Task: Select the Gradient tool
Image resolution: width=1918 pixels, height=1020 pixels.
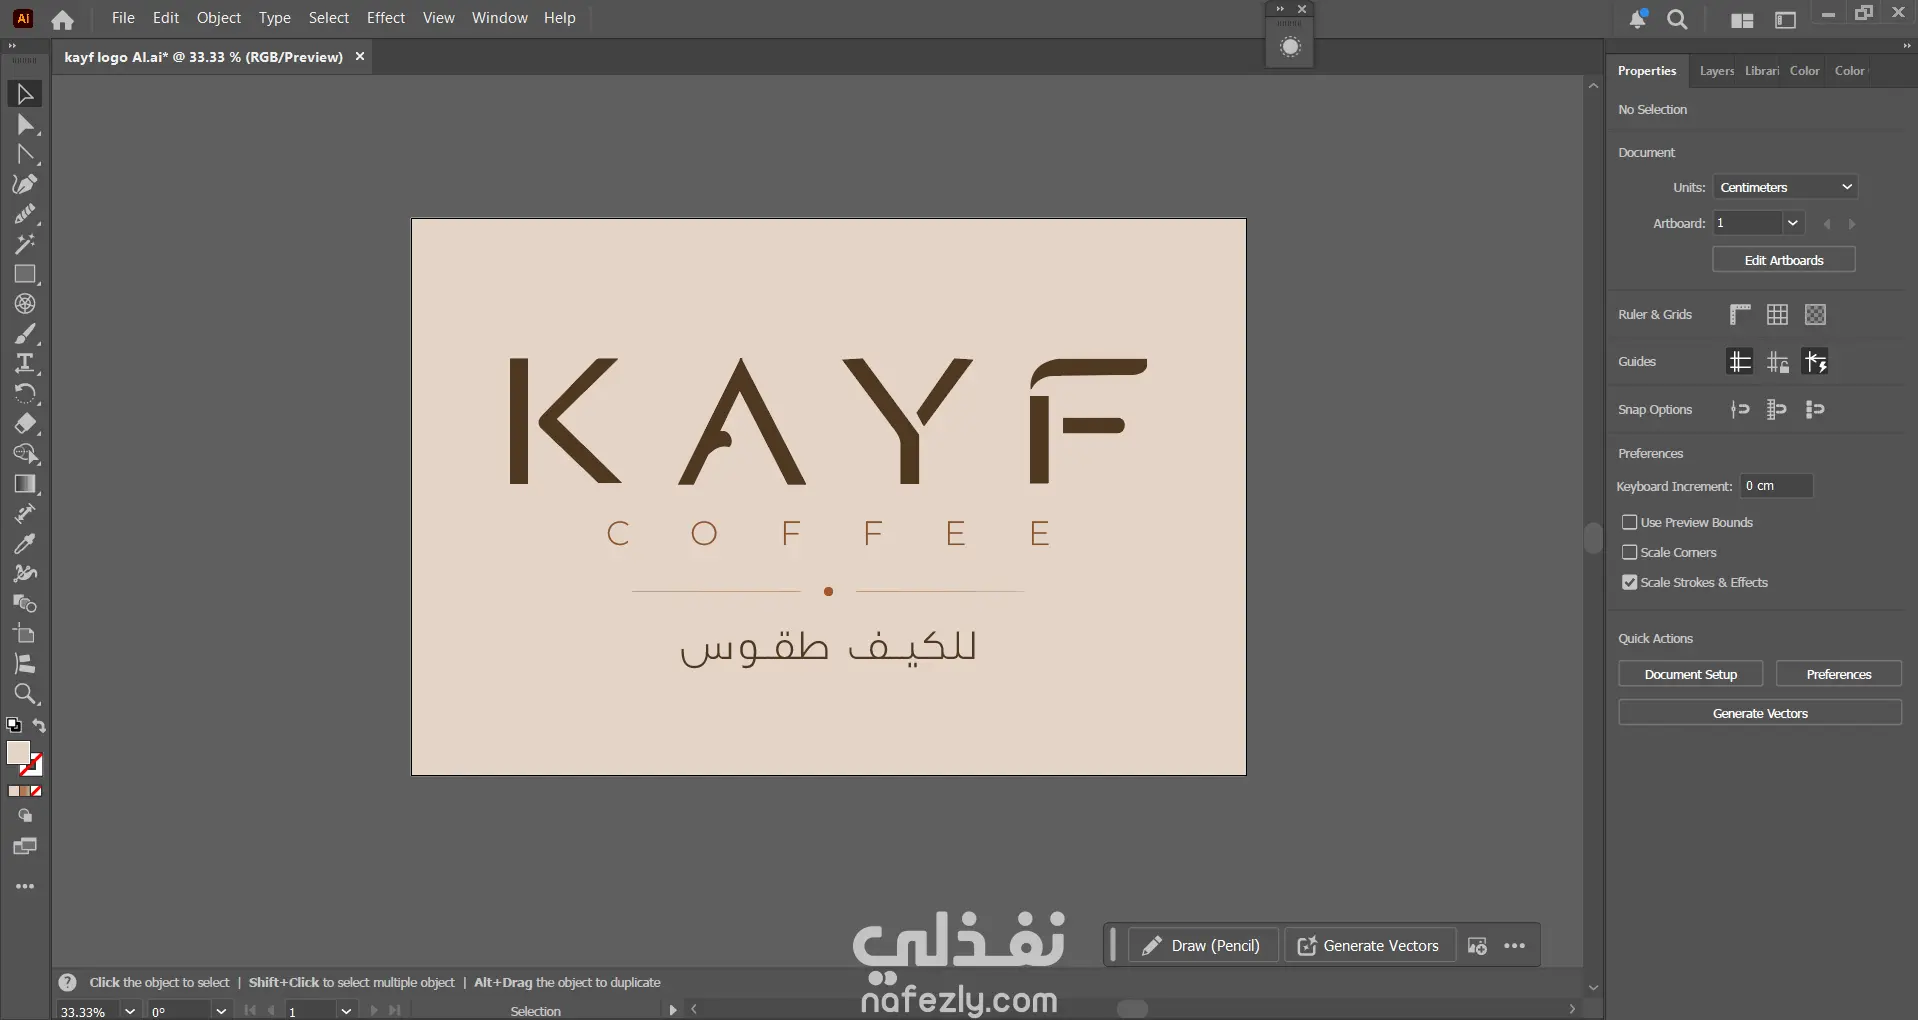Action: click(25, 484)
